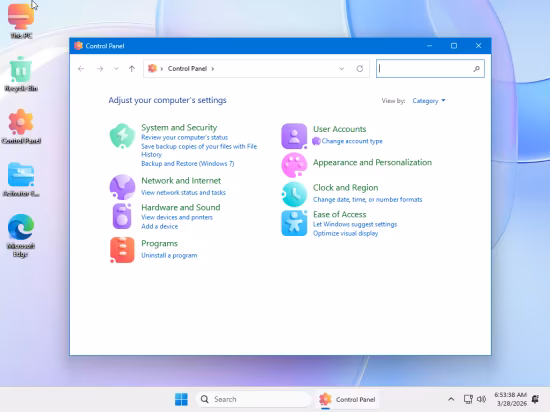Open the notification bell in taskbar
This screenshot has height=412, width=550.
[535, 399]
